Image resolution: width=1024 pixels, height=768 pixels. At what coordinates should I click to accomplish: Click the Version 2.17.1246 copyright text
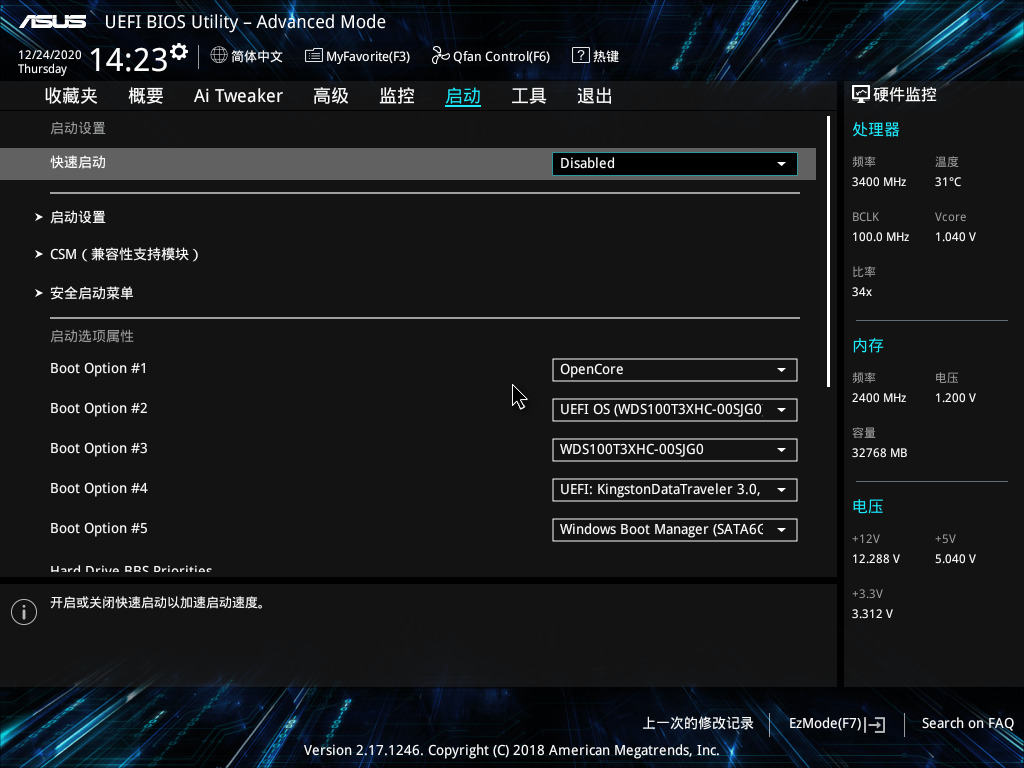[x=511, y=750]
